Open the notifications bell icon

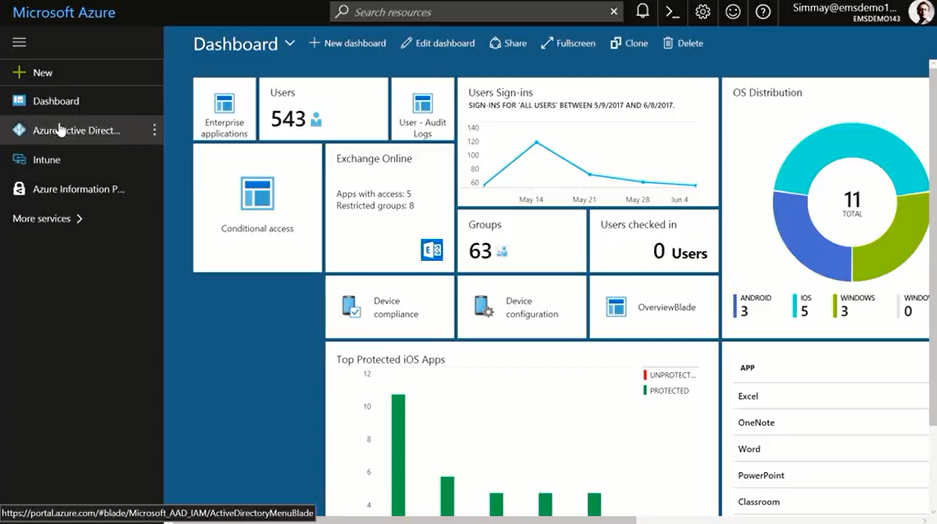tap(642, 11)
